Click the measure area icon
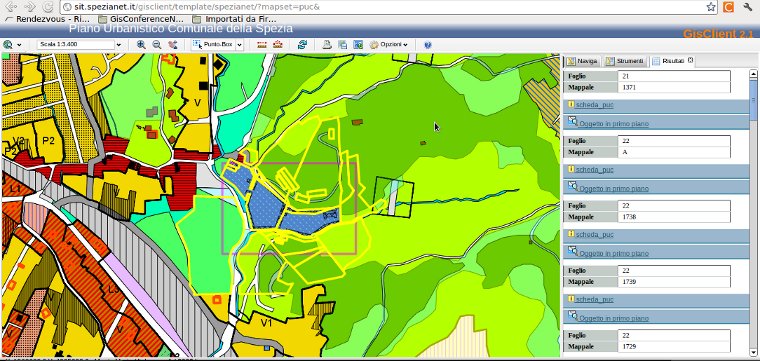Image resolution: width=760 pixels, height=361 pixels. (277, 45)
